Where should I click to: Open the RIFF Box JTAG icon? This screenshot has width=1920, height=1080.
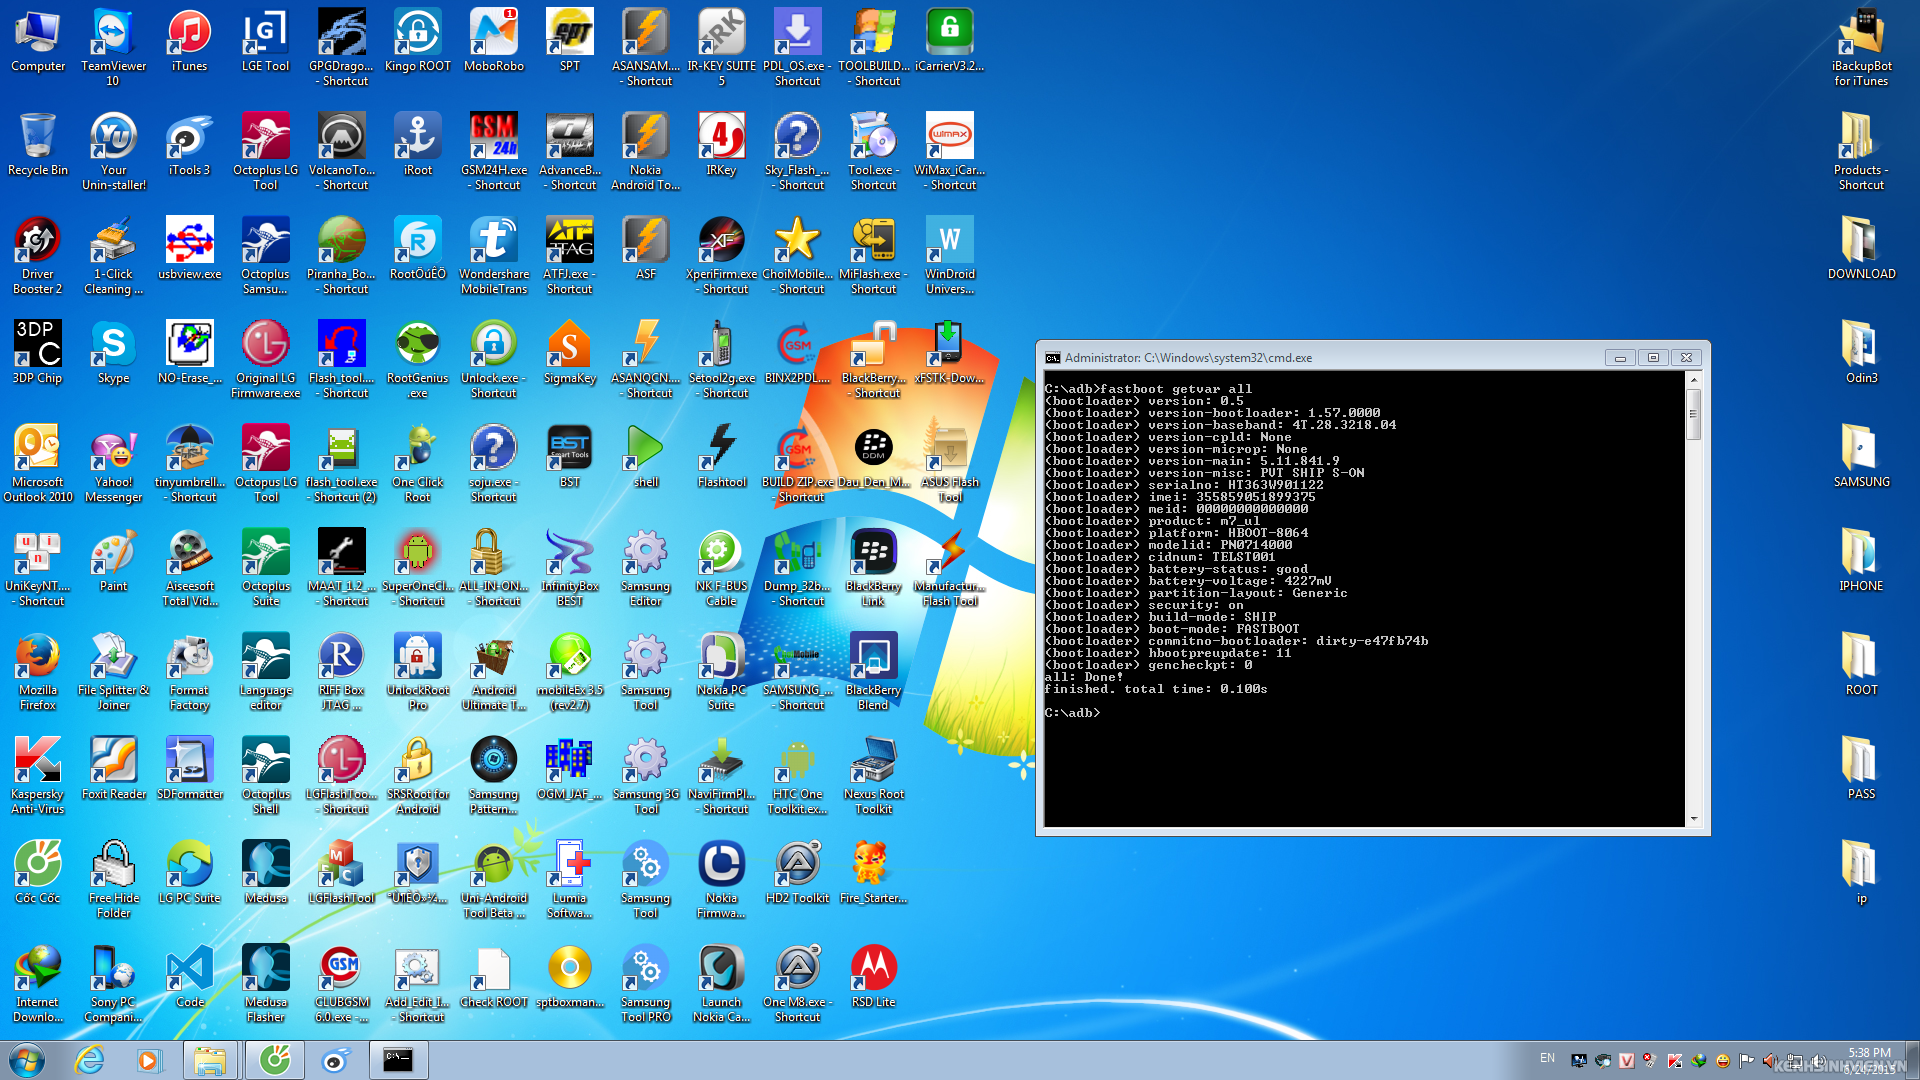341,671
